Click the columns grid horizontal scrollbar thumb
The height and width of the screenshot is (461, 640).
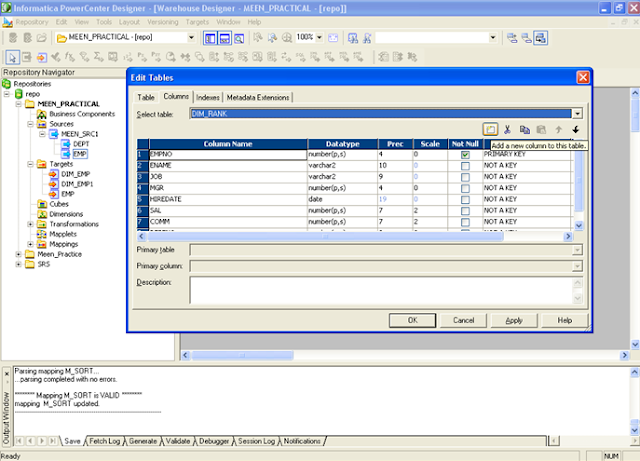[x=325, y=236]
